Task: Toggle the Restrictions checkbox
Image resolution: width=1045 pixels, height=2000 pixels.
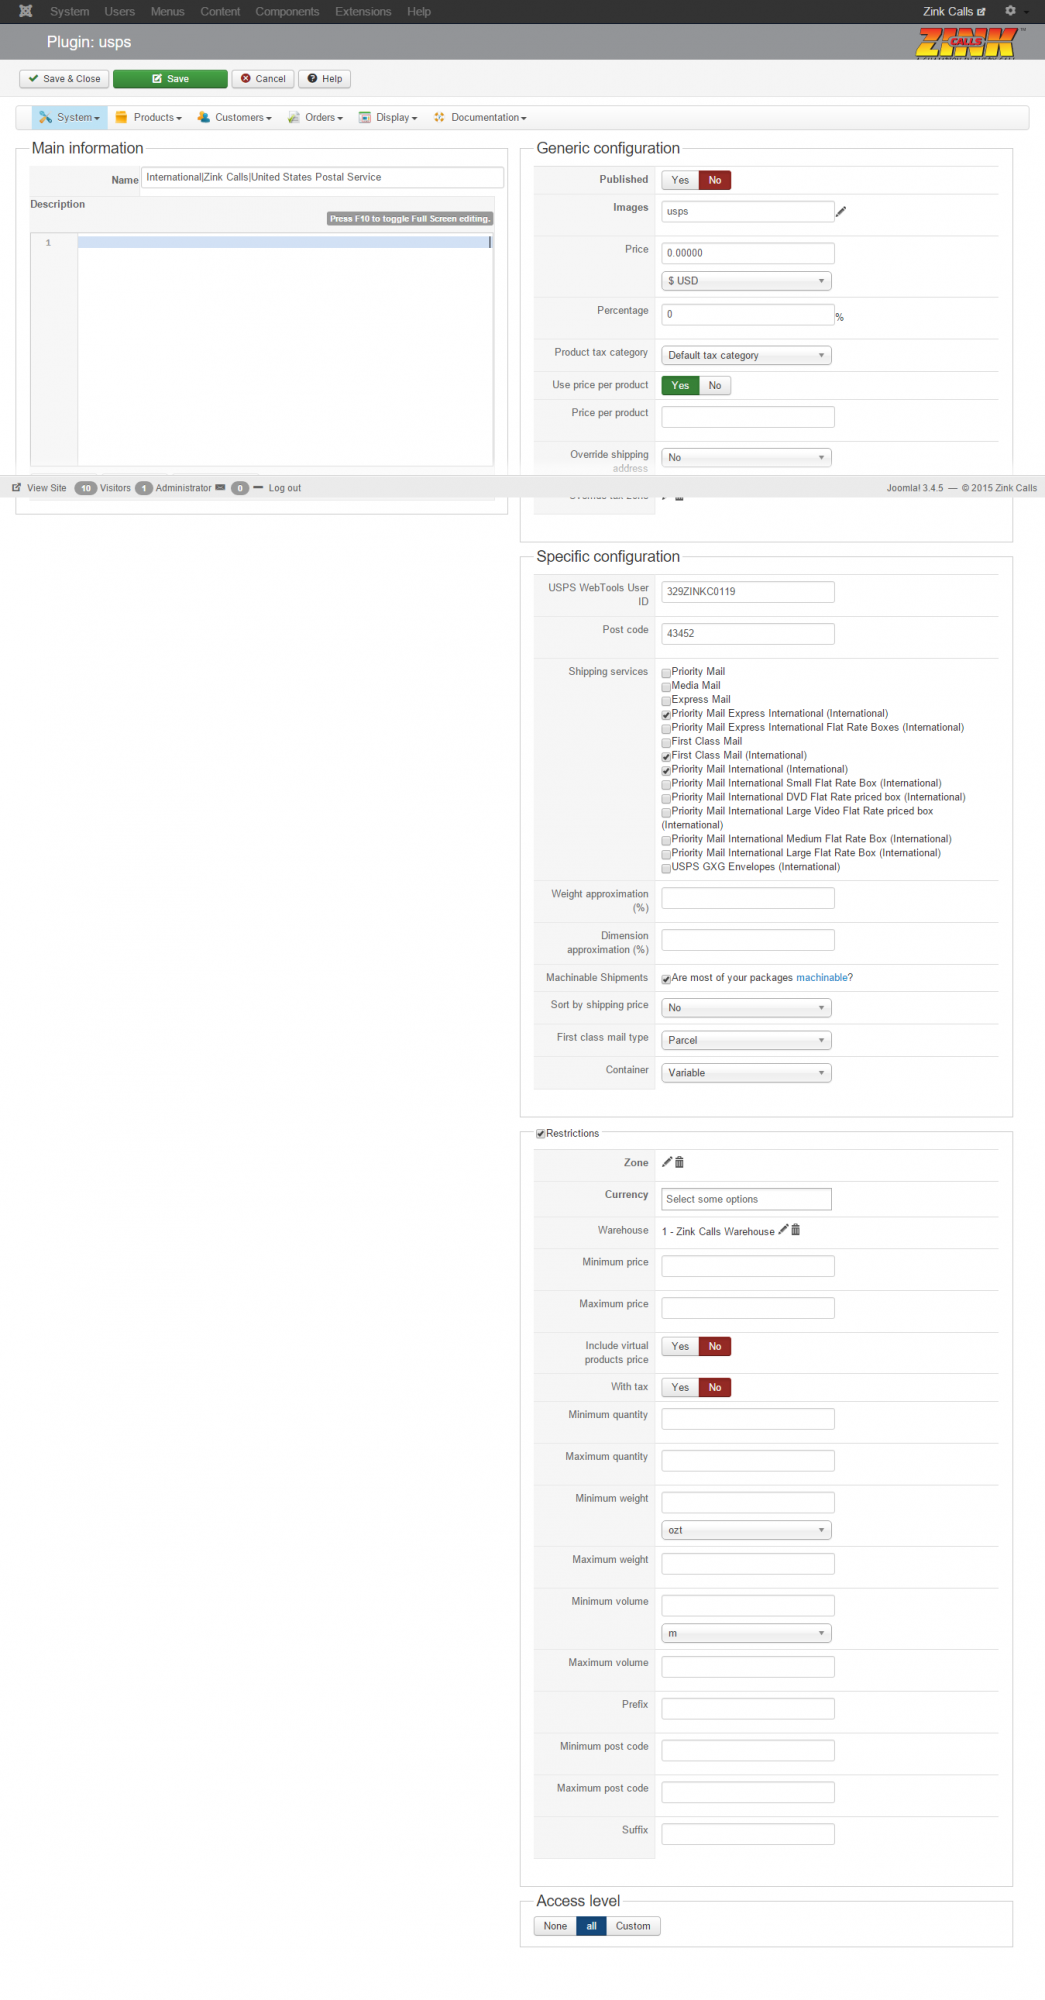Action: [541, 1134]
